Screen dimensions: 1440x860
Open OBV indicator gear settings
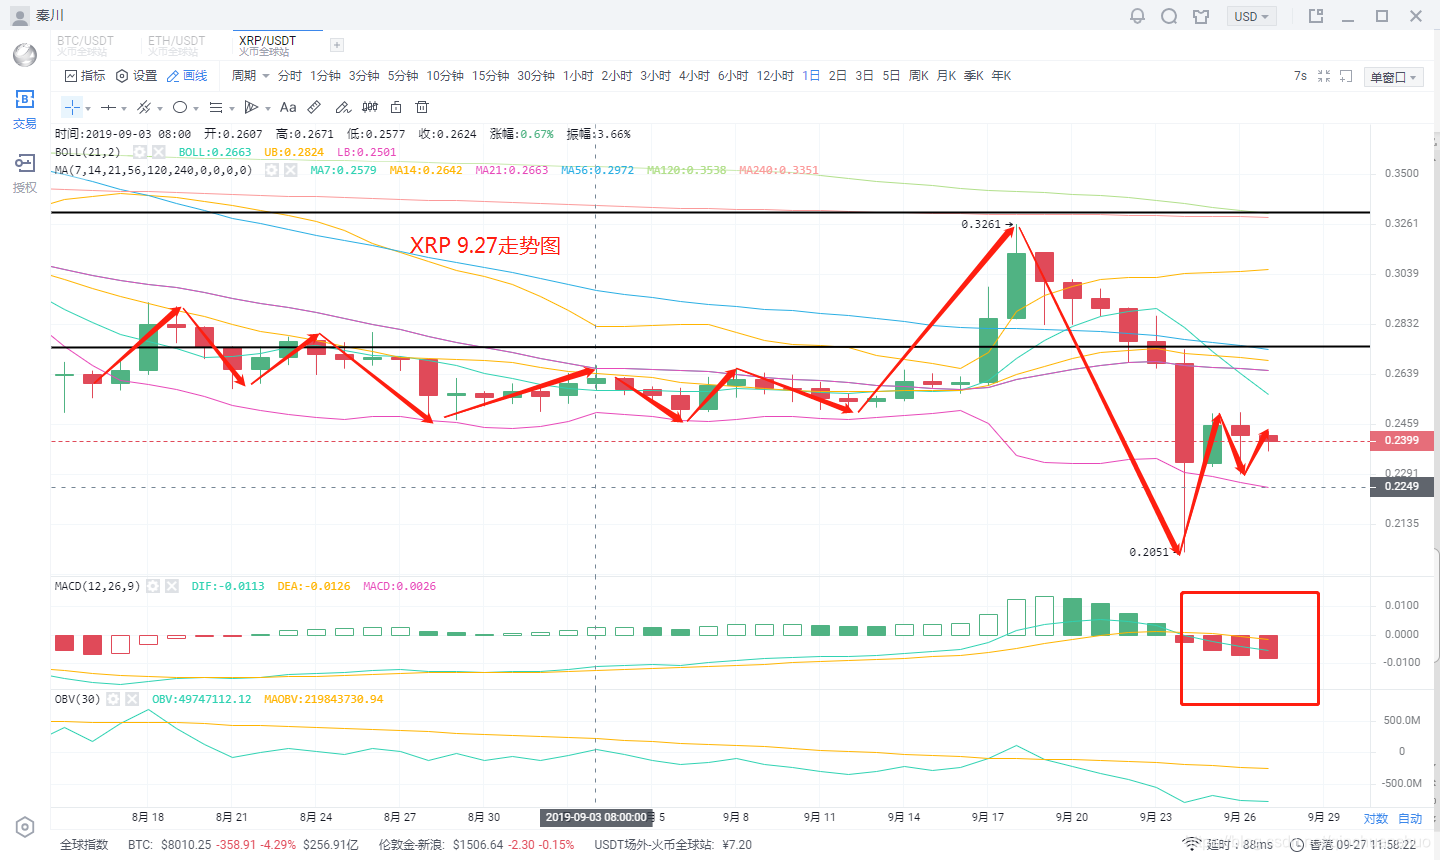[x=113, y=699]
